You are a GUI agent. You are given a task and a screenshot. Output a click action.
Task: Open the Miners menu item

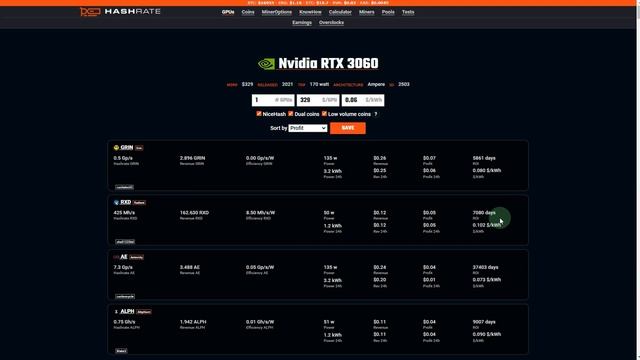(367, 12)
